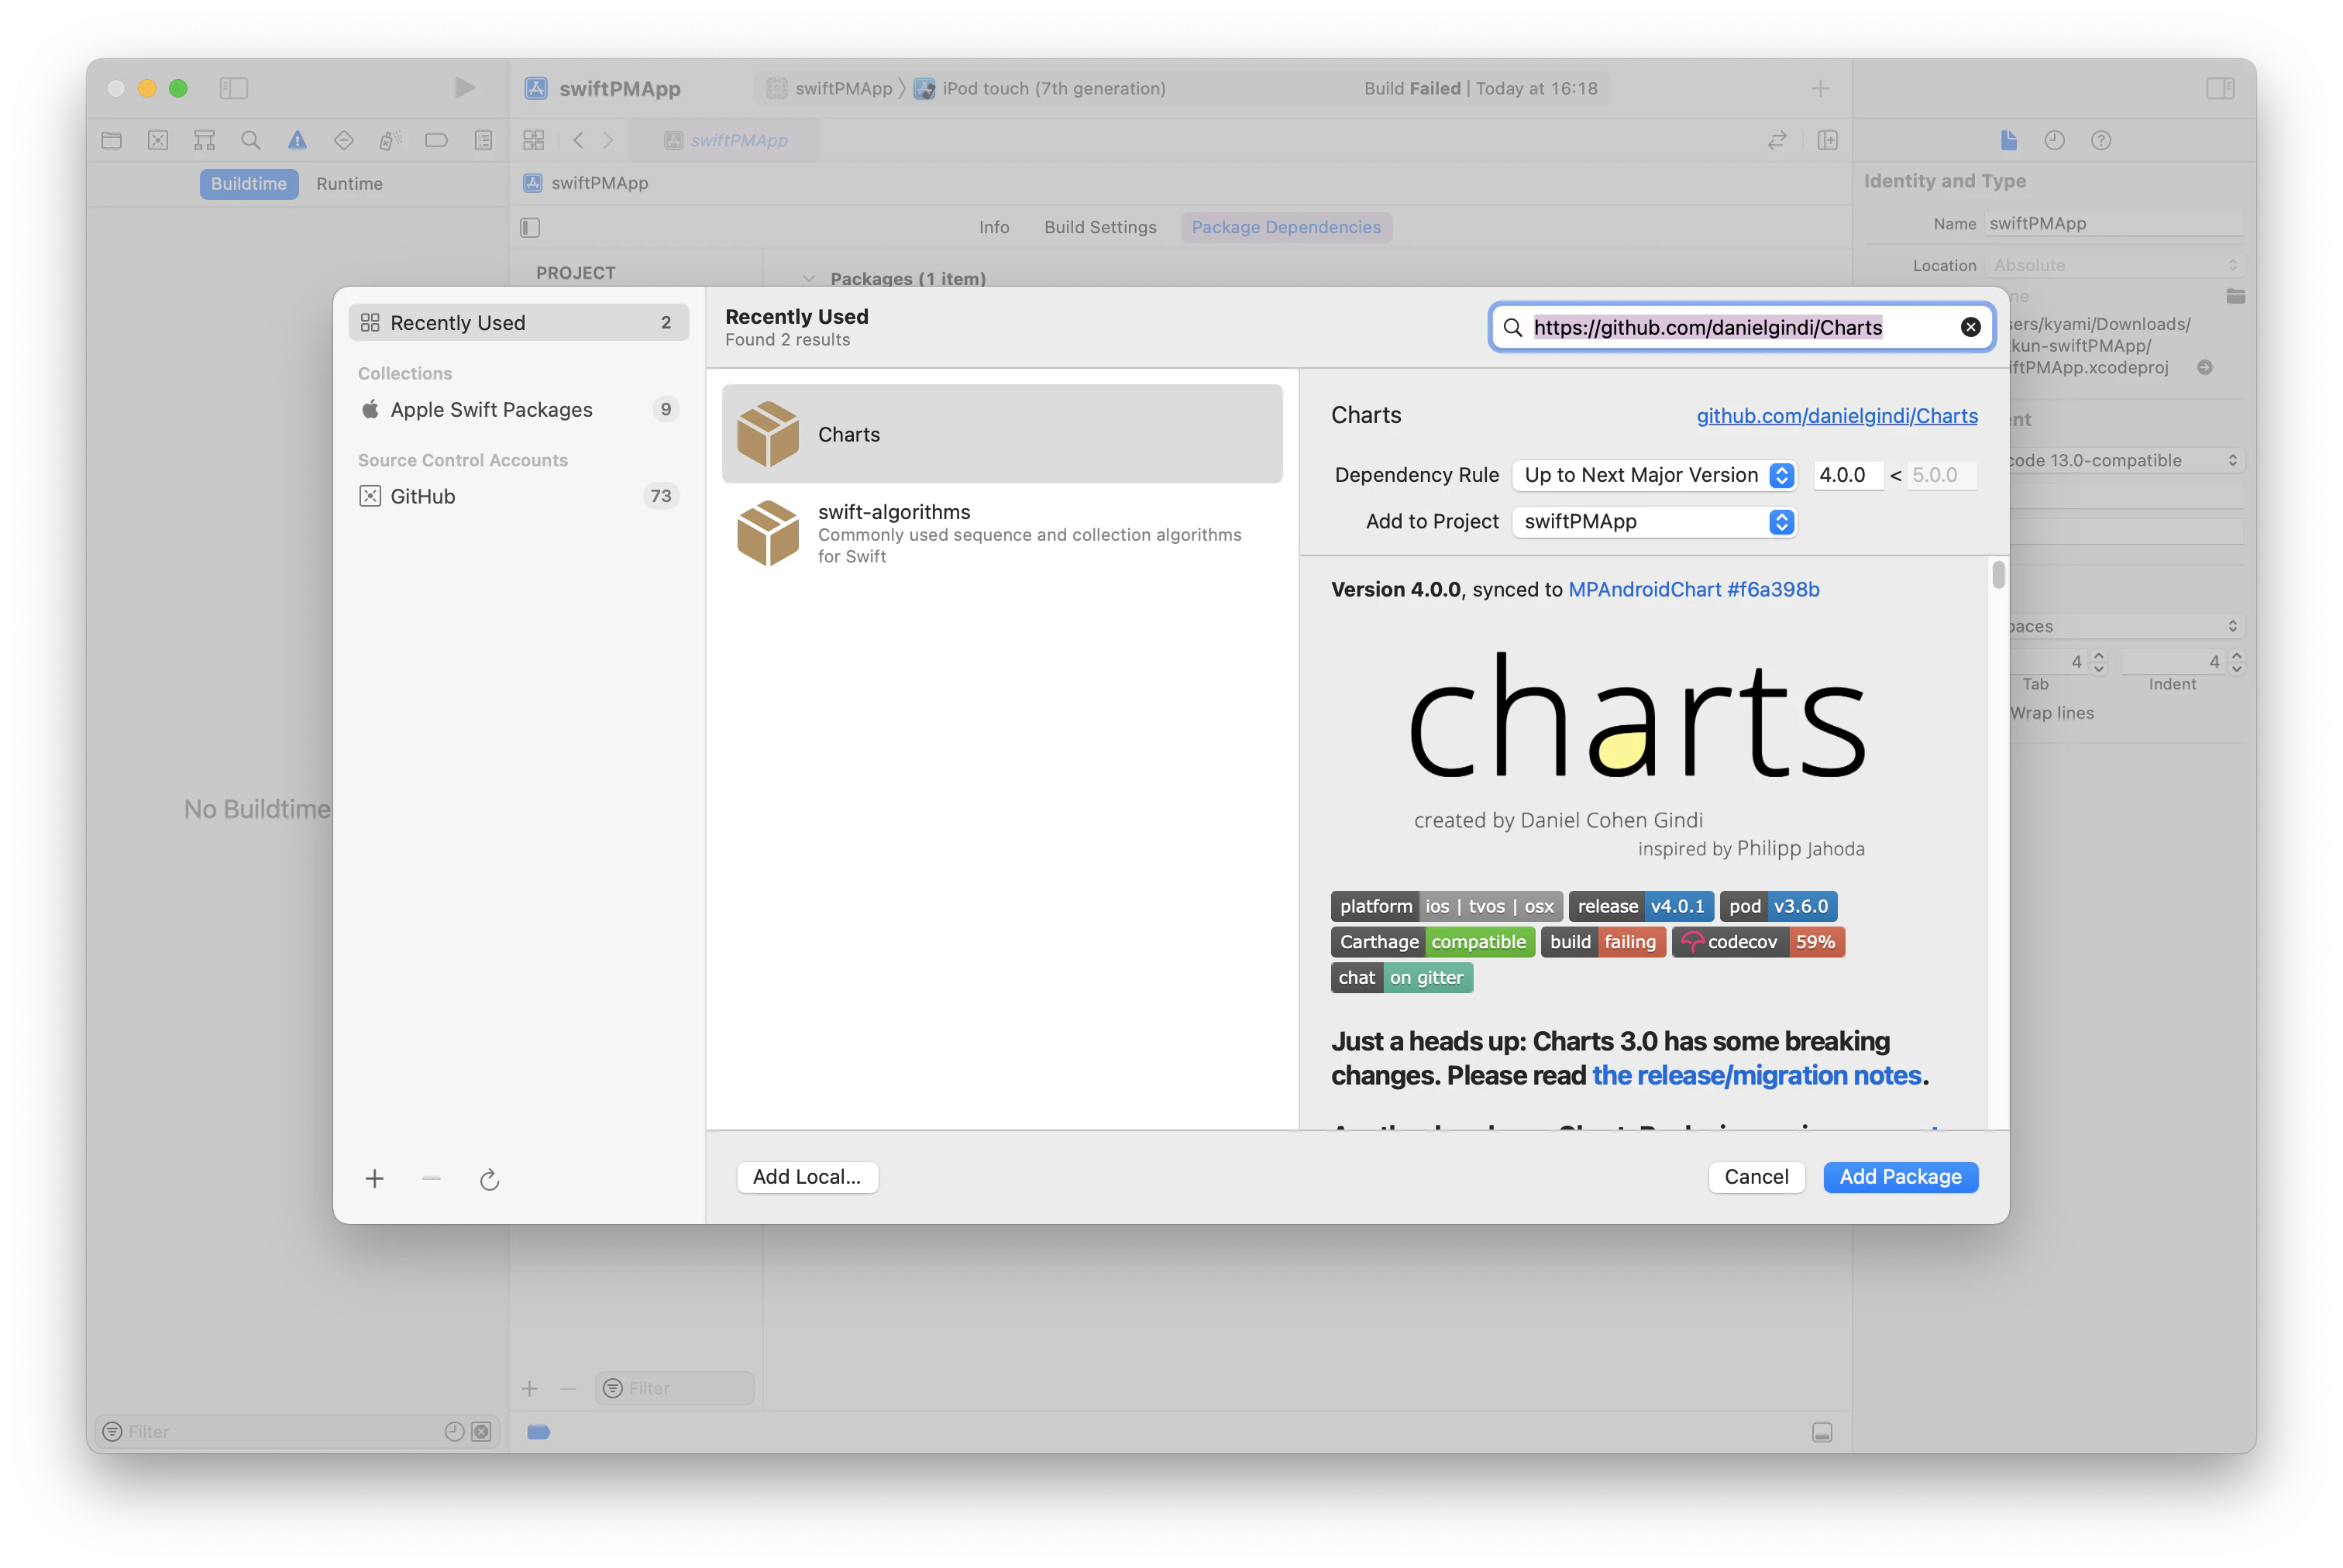The width and height of the screenshot is (2343, 1568).
Task: Click the Add Package button
Action: pyautogui.click(x=1900, y=1177)
